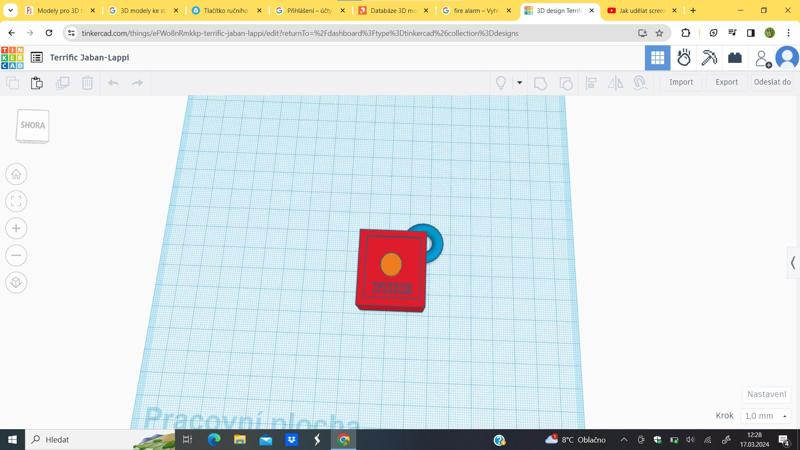Click the Mirror tool icon

pyautogui.click(x=616, y=83)
